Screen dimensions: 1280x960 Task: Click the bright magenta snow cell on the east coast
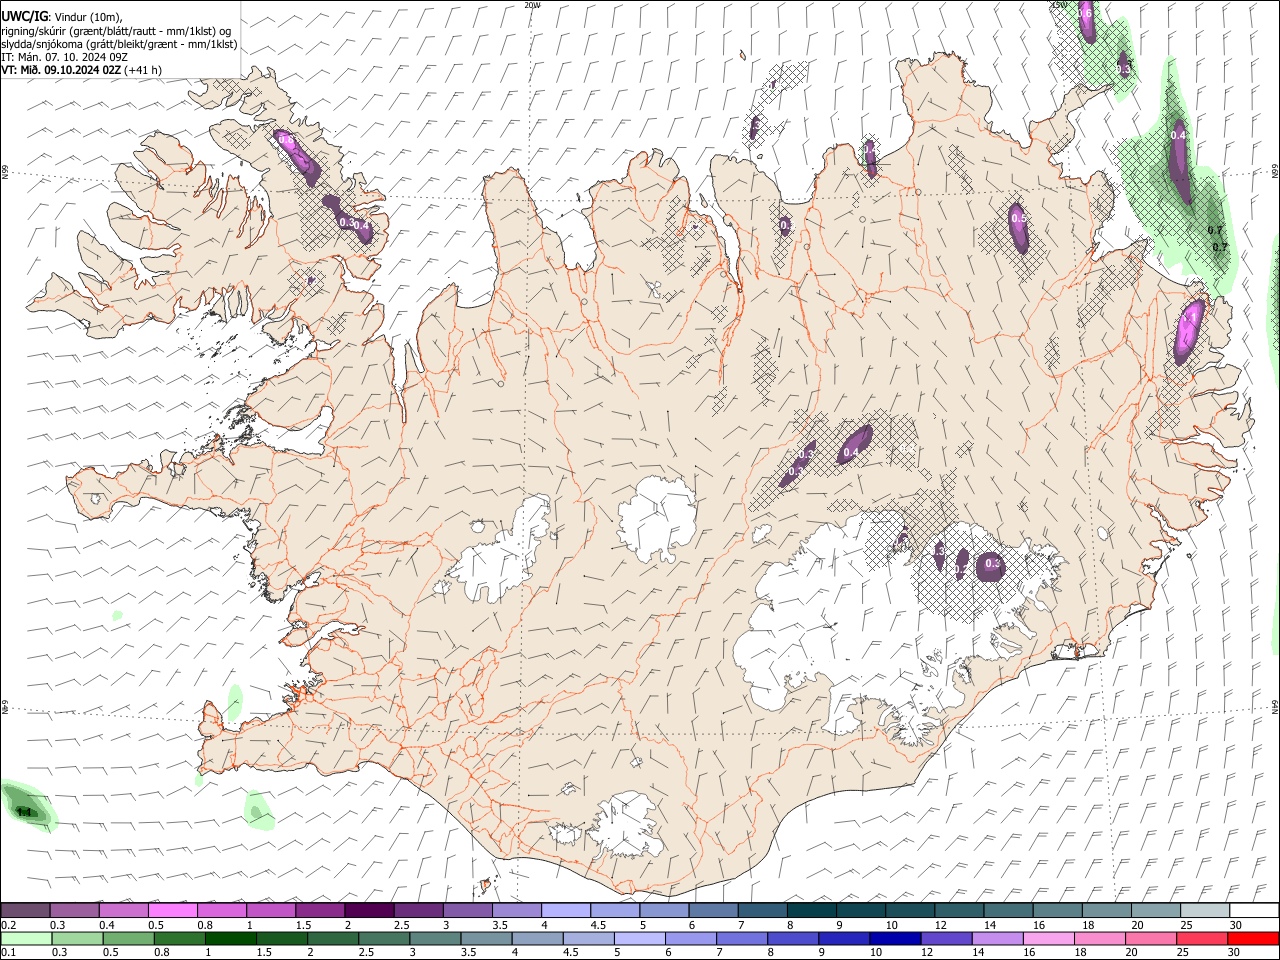(1189, 331)
